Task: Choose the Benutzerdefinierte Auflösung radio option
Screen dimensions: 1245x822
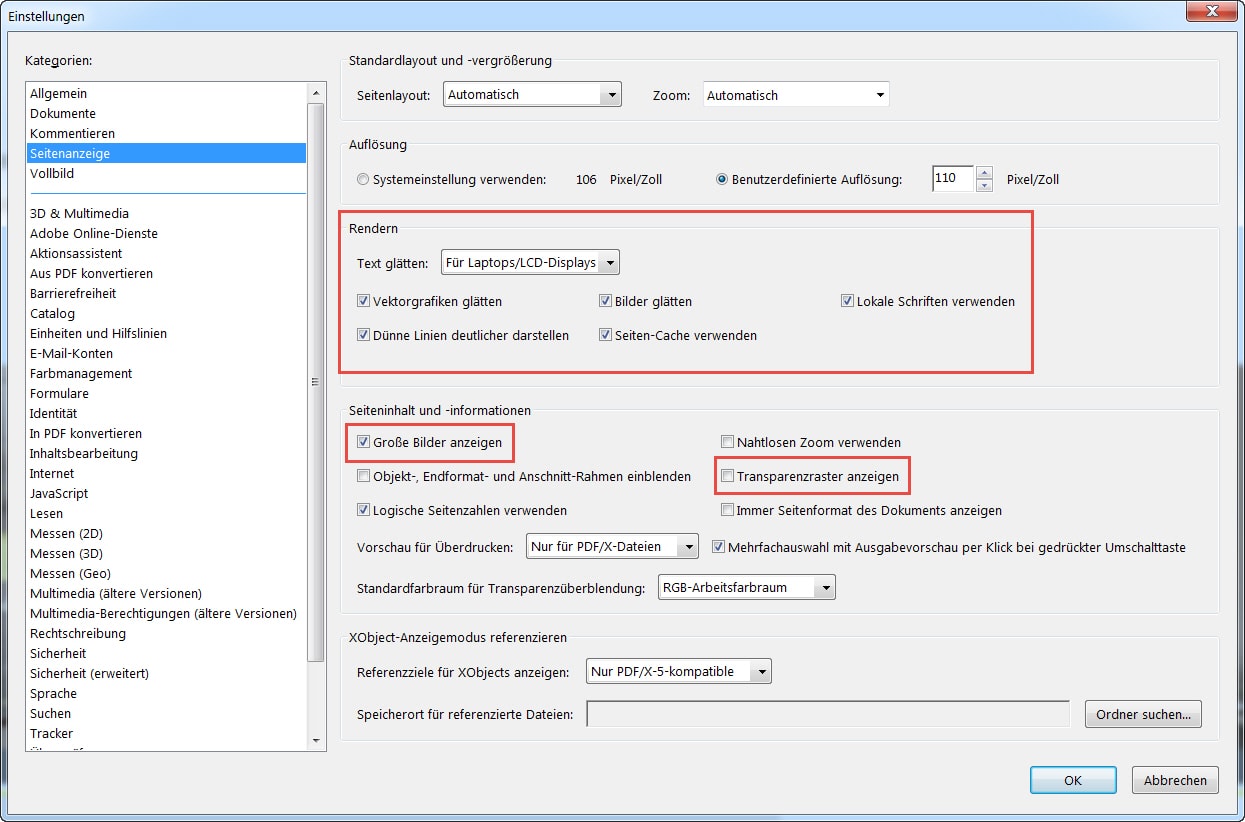Action: (722, 180)
